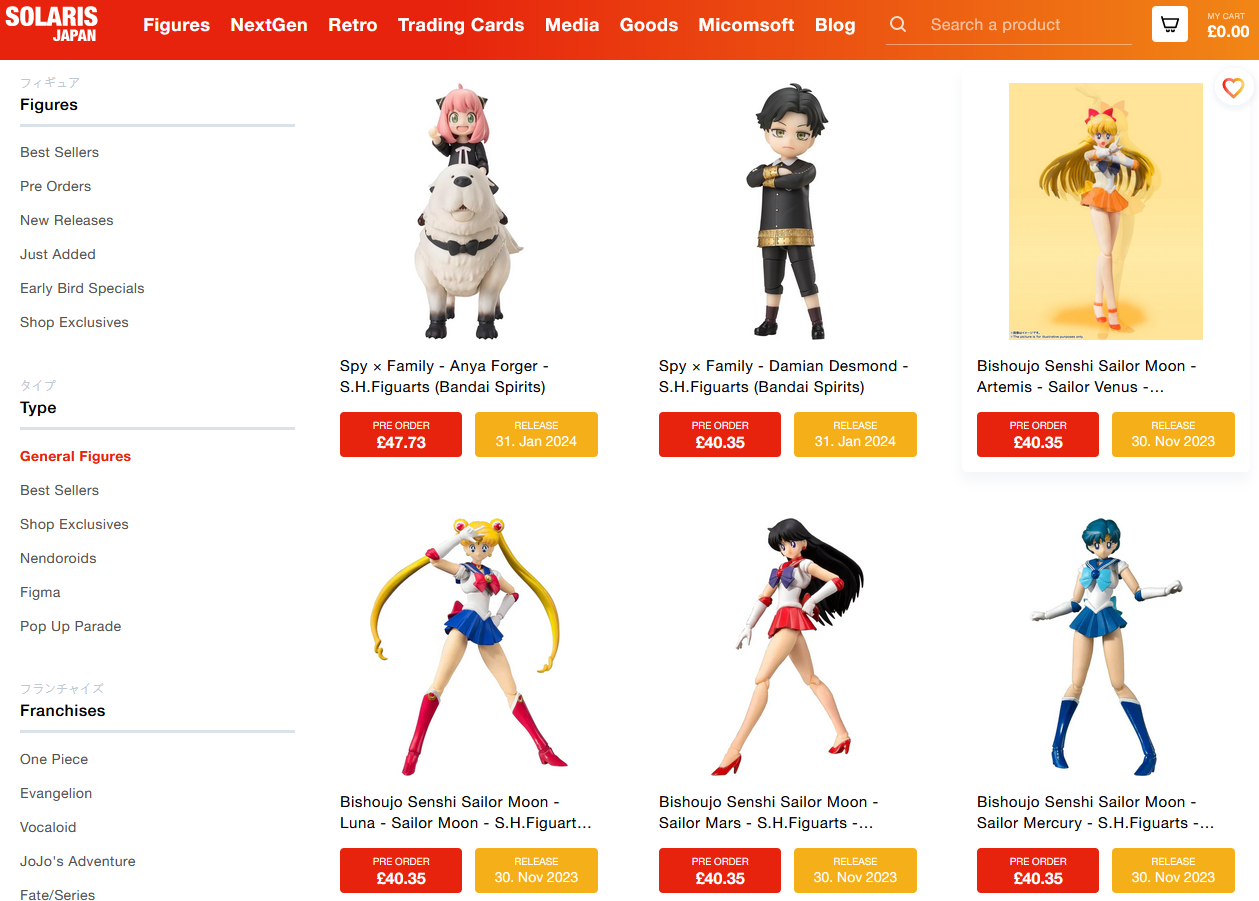This screenshot has height=901, width=1259.
Task: Browse the Evangelion franchise
Action: [56, 793]
